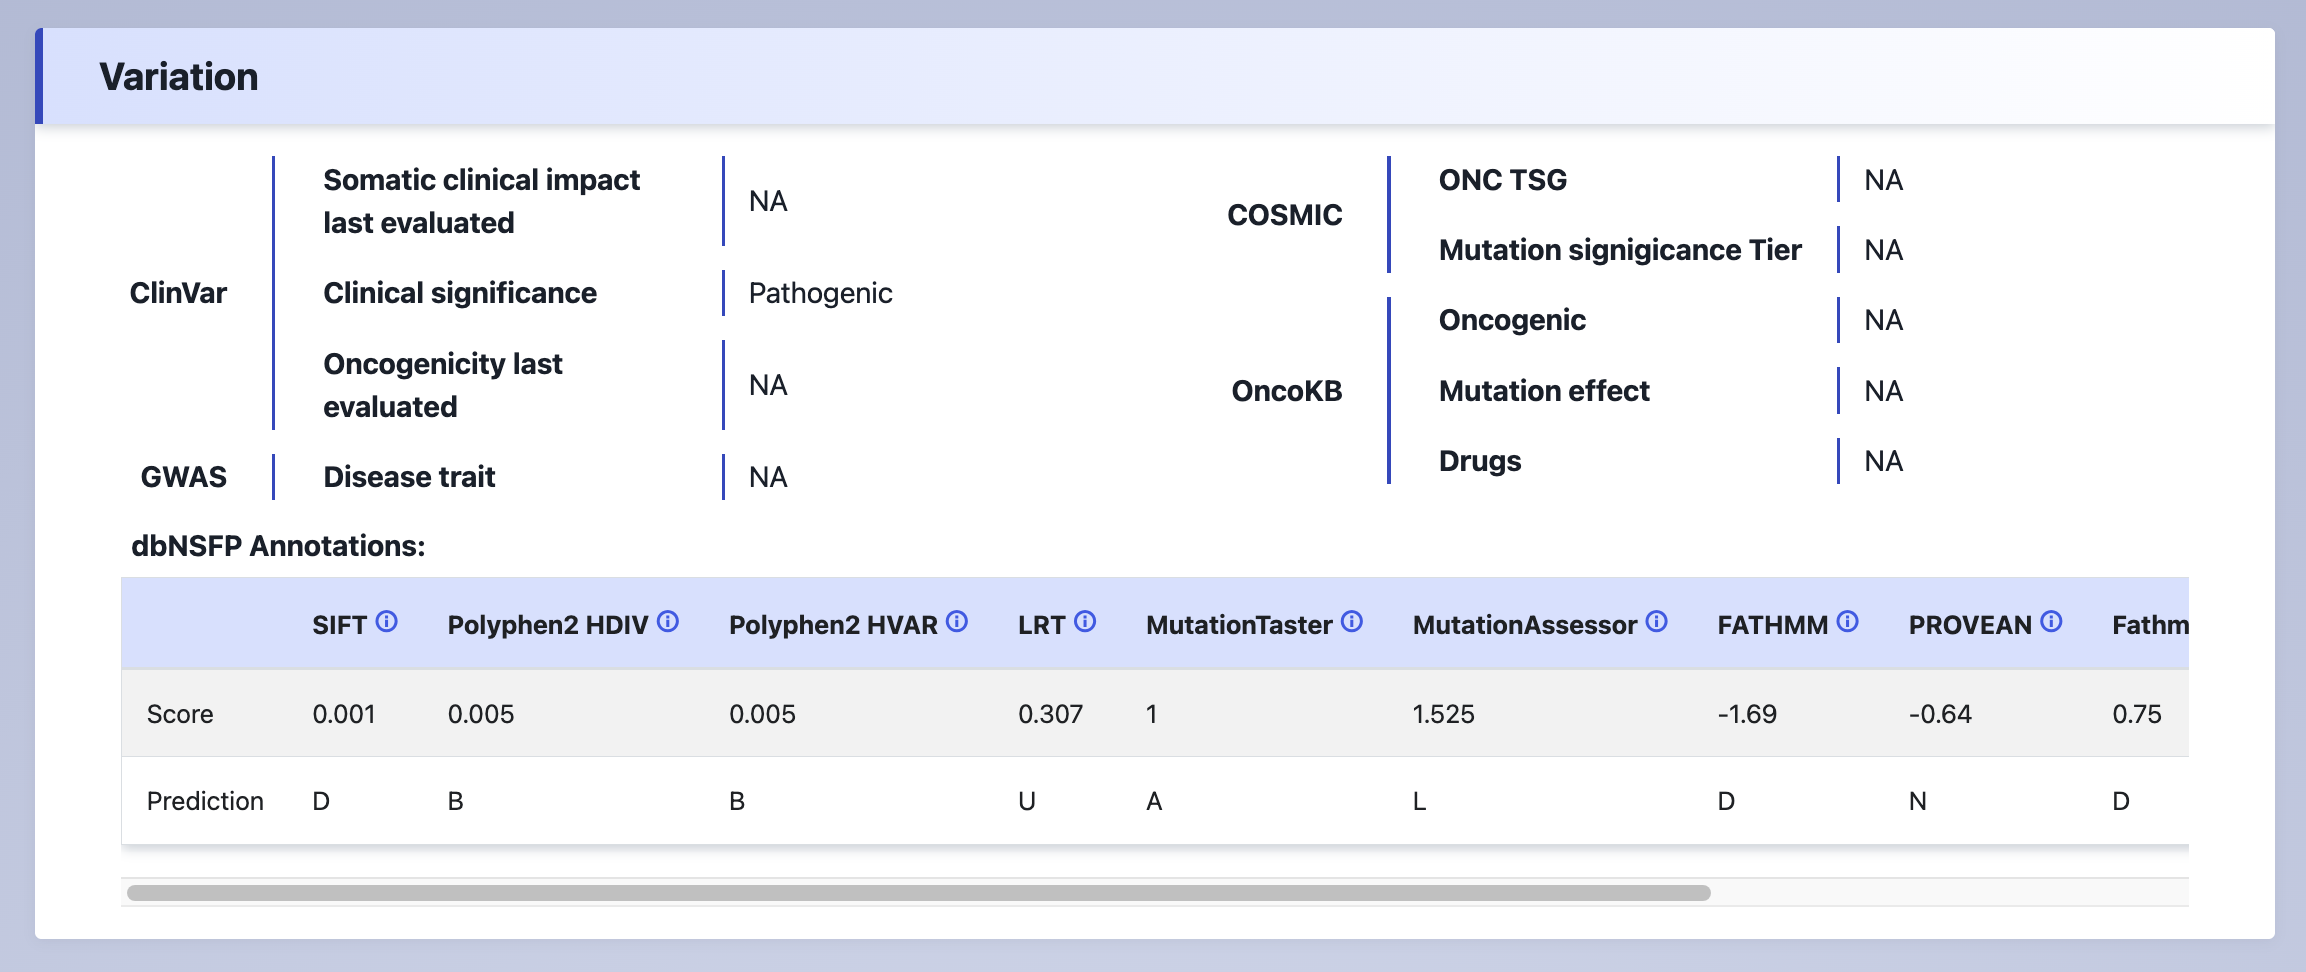Open the MutationAssessor info icon
This screenshot has height=972, width=2306.
point(1657,622)
